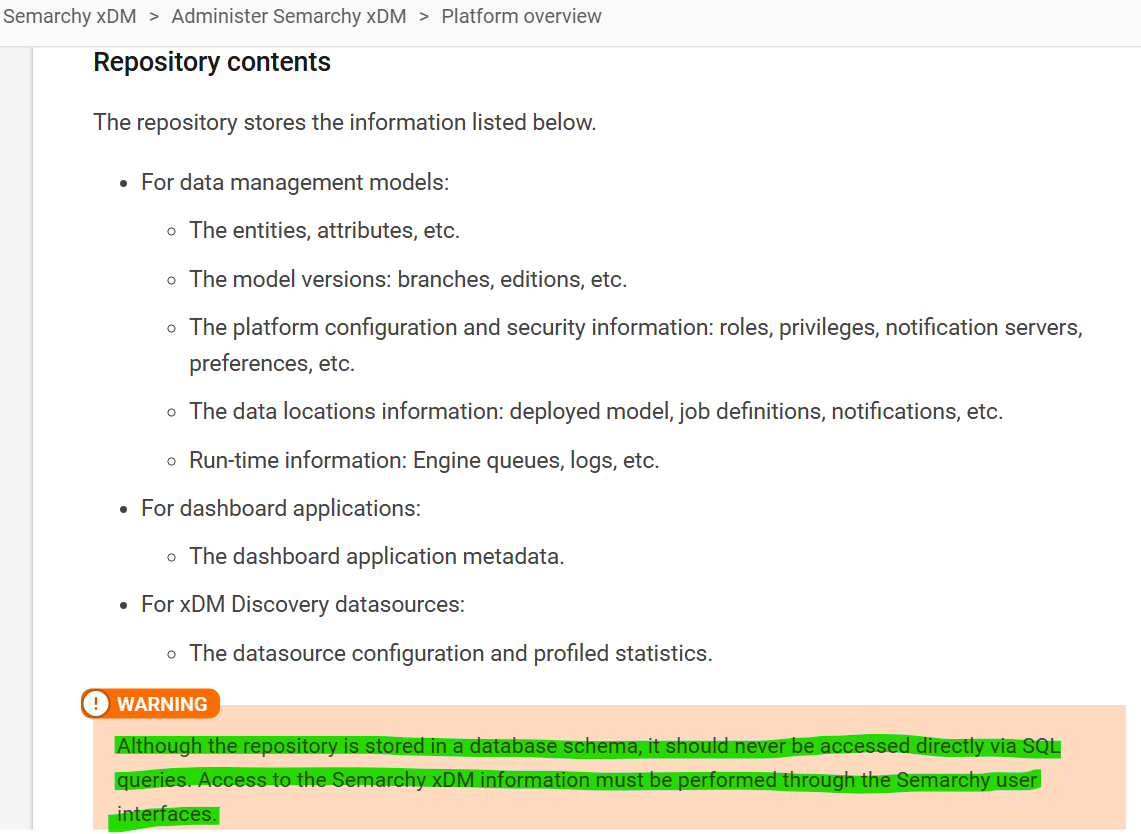Viewport: 1141px width, 834px height.
Task: Open the Administer Semarchy xDM breadcrumb
Action: (289, 16)
